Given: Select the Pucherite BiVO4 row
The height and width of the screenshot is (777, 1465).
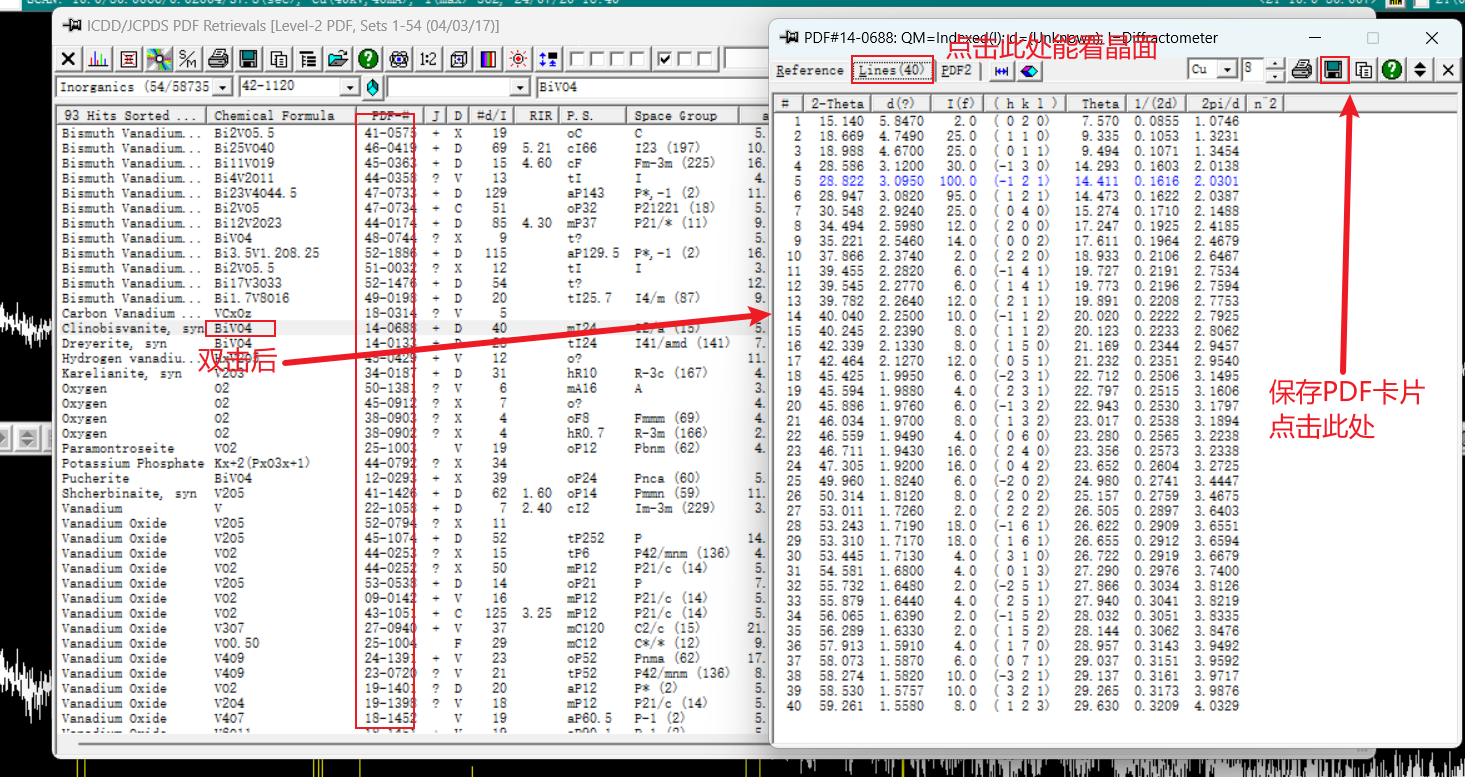Looking at the screenshot, I should point(413,478).
